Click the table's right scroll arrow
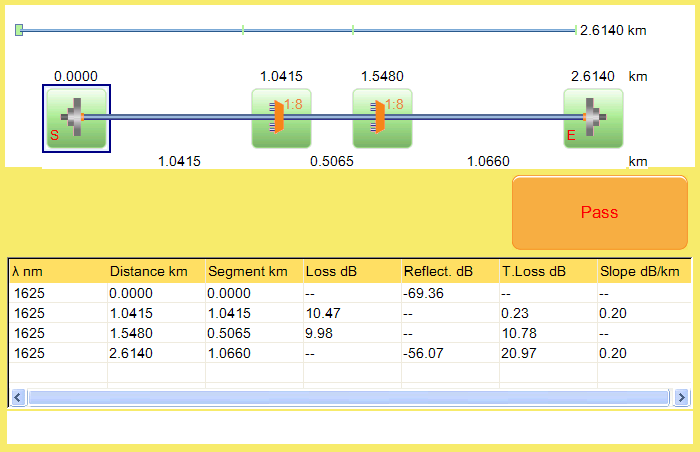Screen dimensions: 700x452 tap(681, 397)
